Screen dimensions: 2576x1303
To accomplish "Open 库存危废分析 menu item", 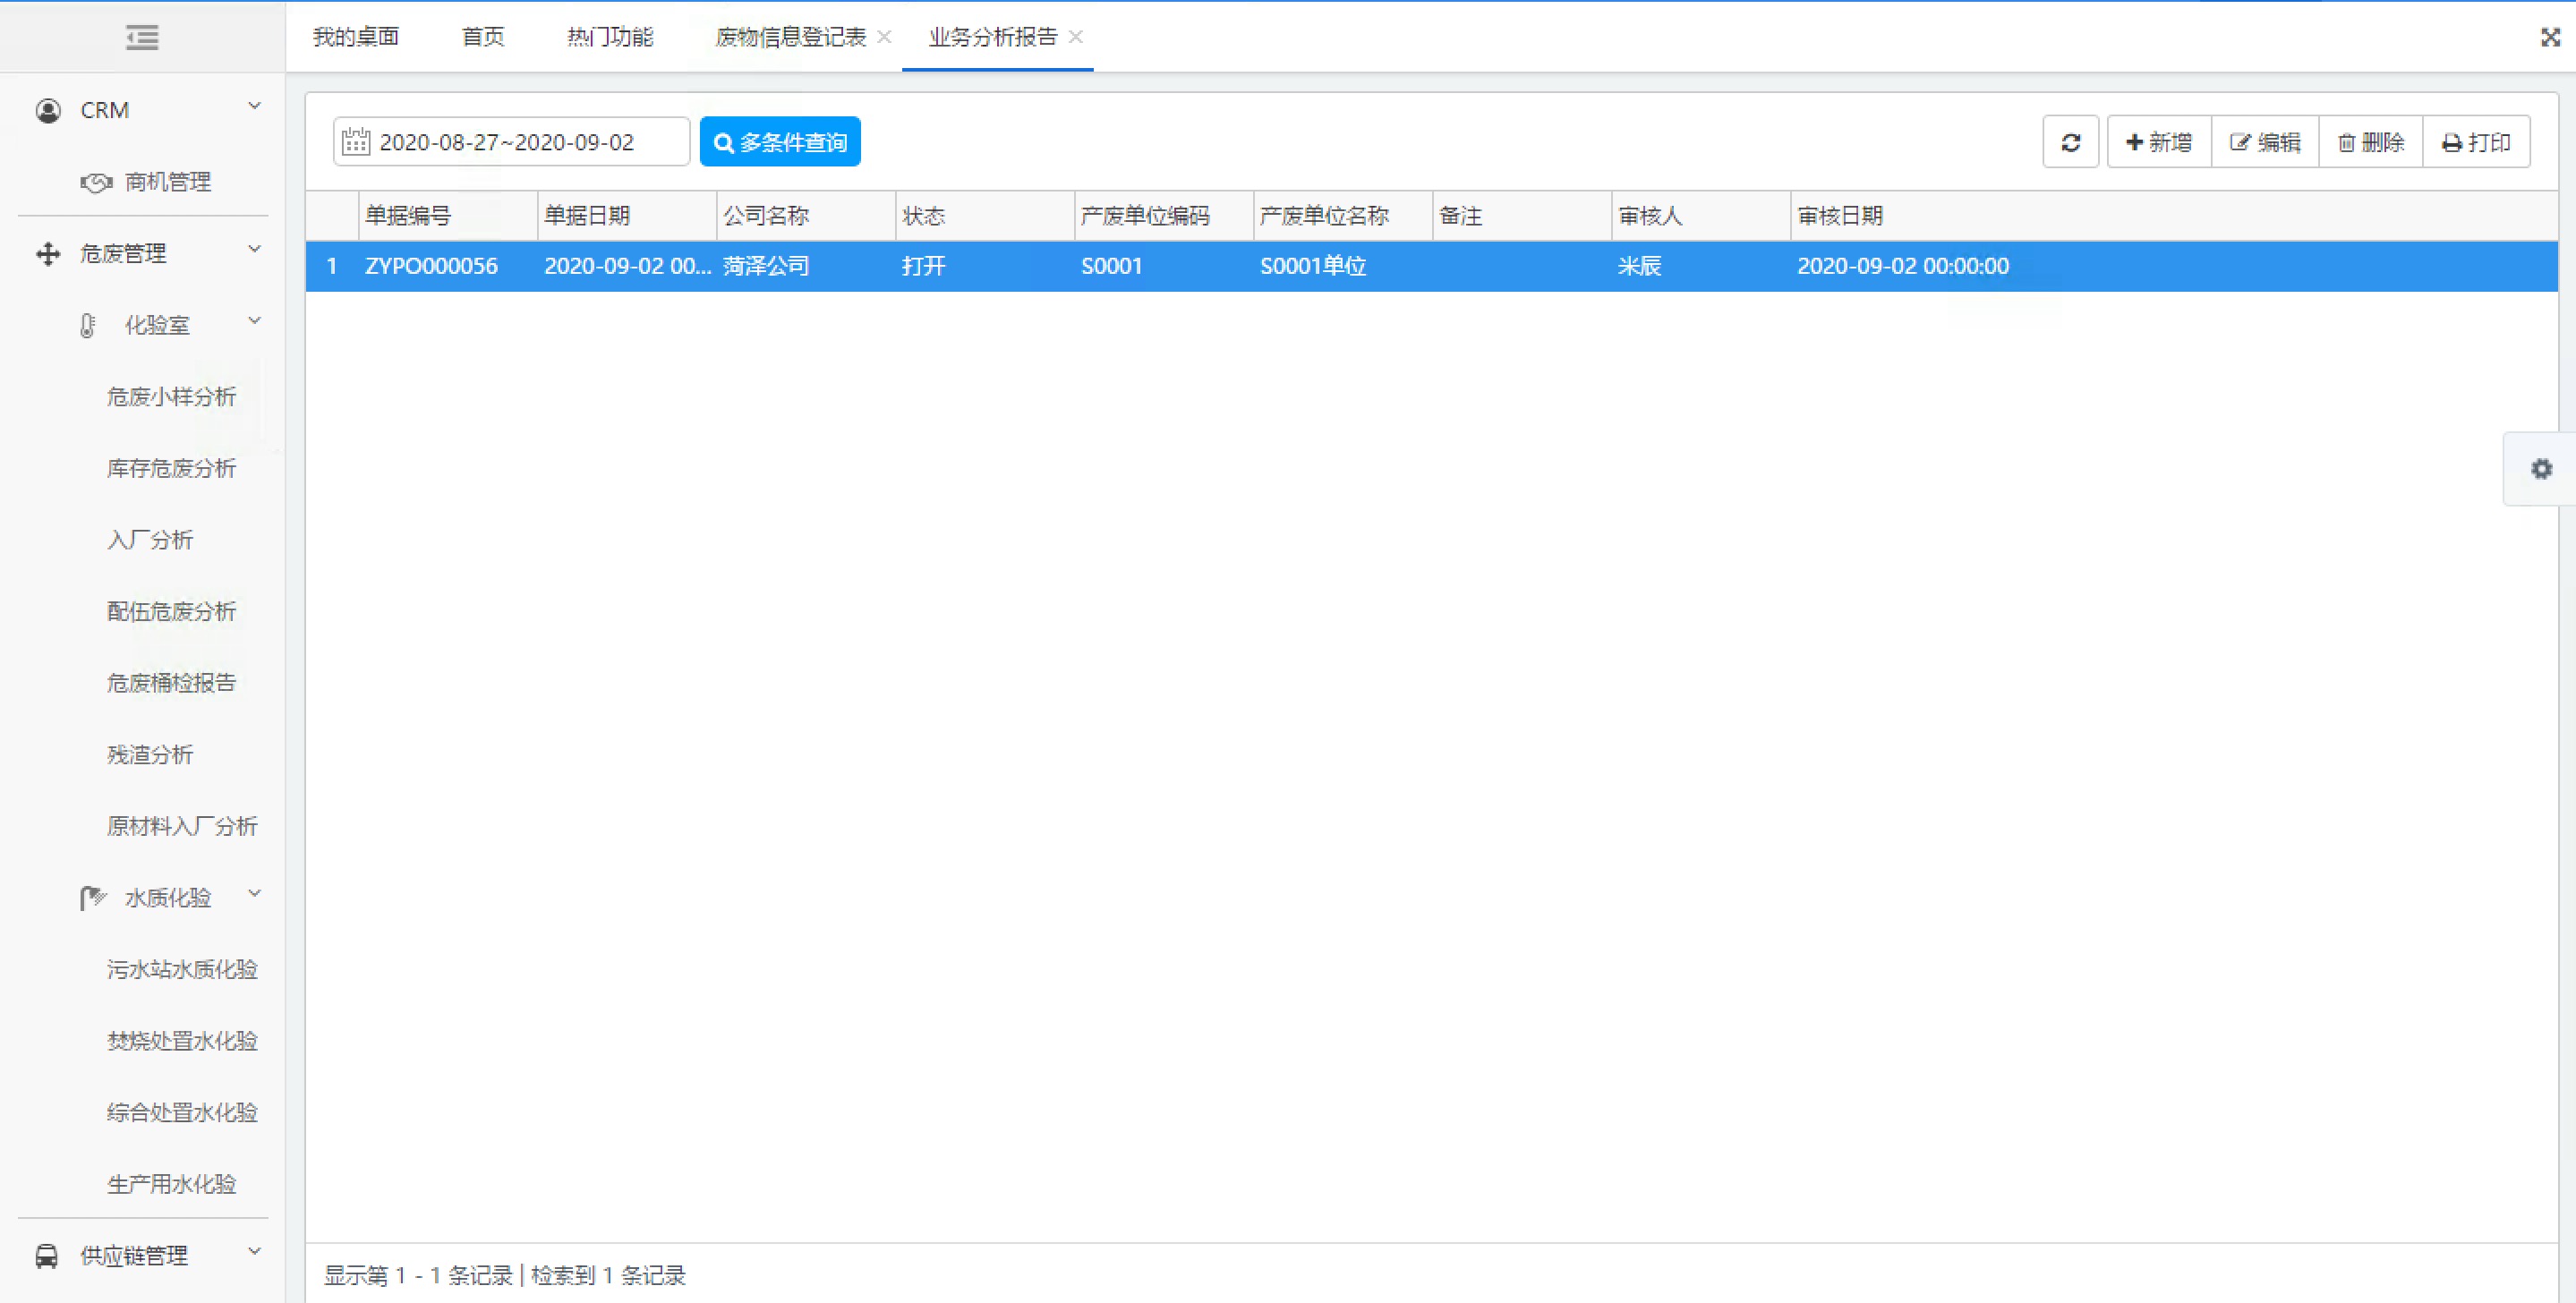I will coord(171,468).
